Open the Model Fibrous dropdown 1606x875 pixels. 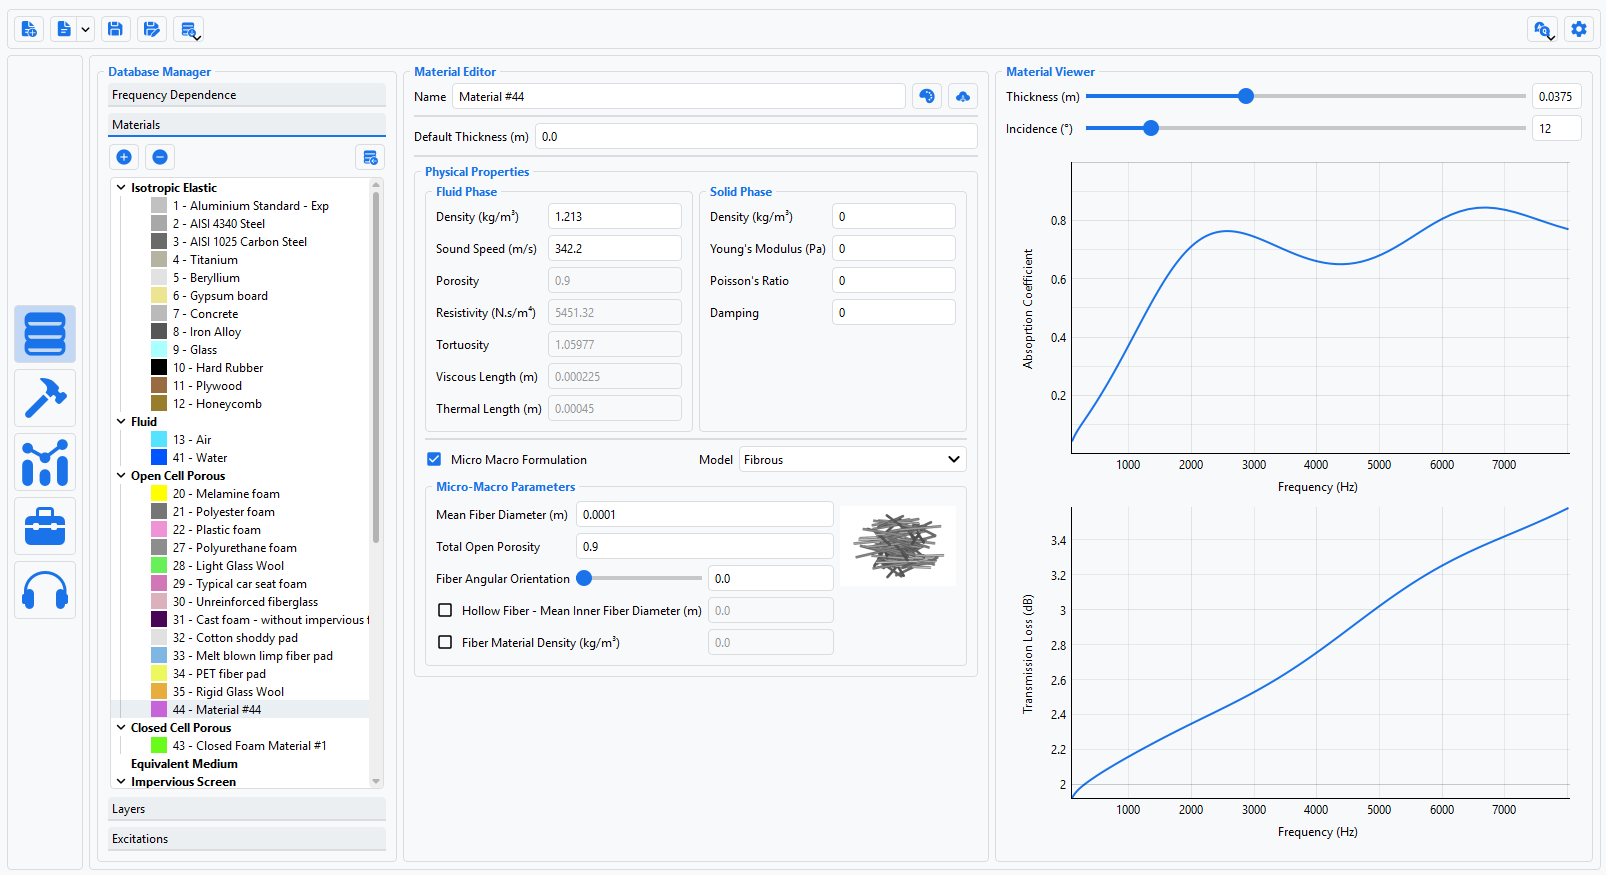click(x=852, y=459)
